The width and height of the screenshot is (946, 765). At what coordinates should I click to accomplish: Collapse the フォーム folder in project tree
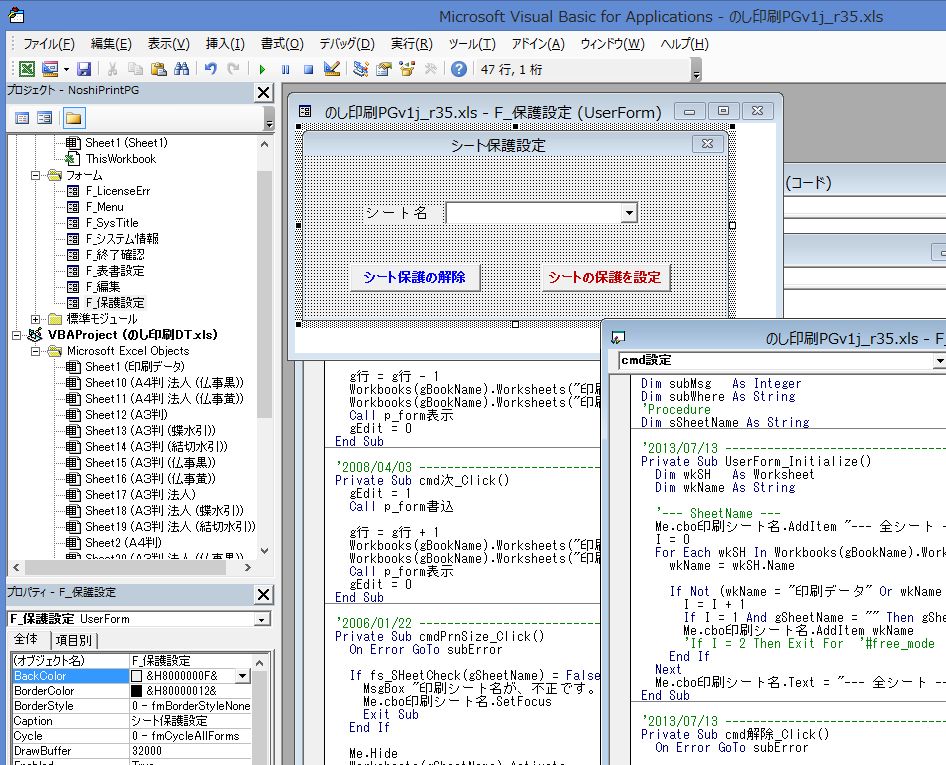(36, 175)
